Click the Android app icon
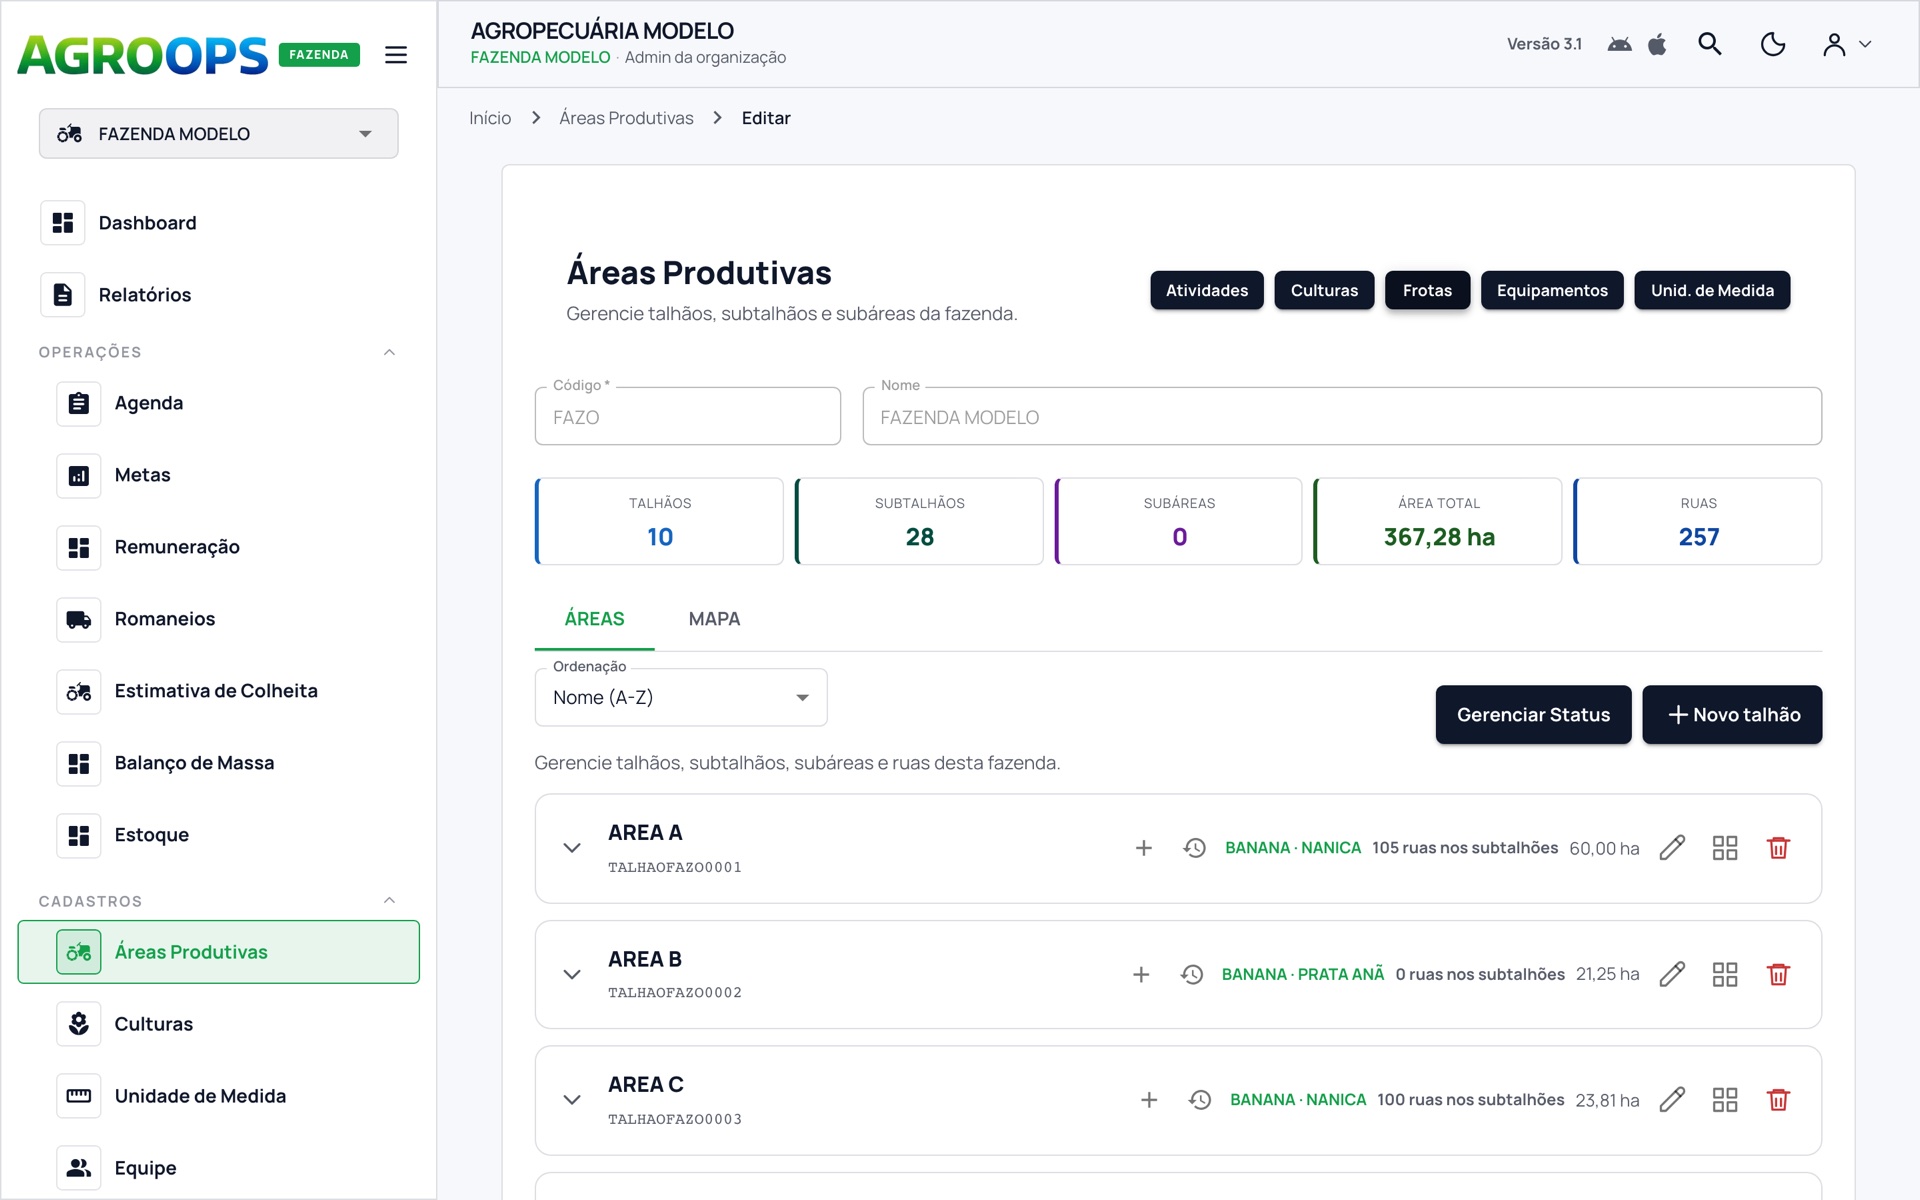The height and width of the screenshot is (1200, 1920). click(x=1620, y=44)
